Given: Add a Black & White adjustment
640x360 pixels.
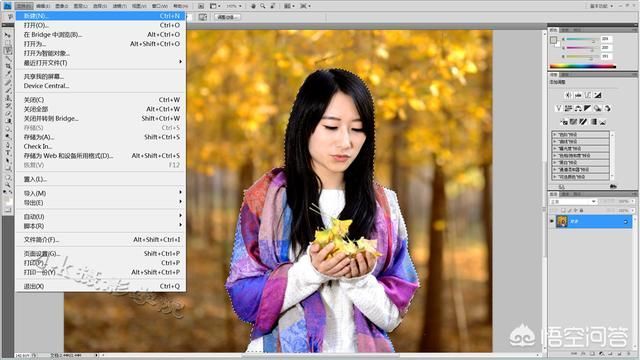Looking at the screenshot, I should pos(587,108).
